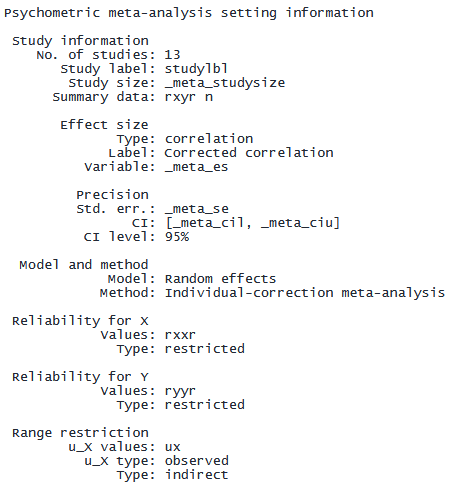Select the study label value studylbl
This screenshot has width=462, height=483.
tap(196, 69)
